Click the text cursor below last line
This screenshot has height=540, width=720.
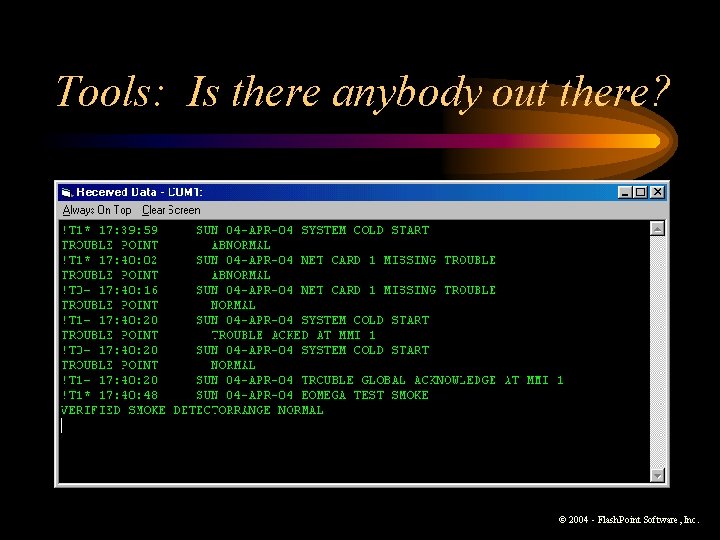62,426
